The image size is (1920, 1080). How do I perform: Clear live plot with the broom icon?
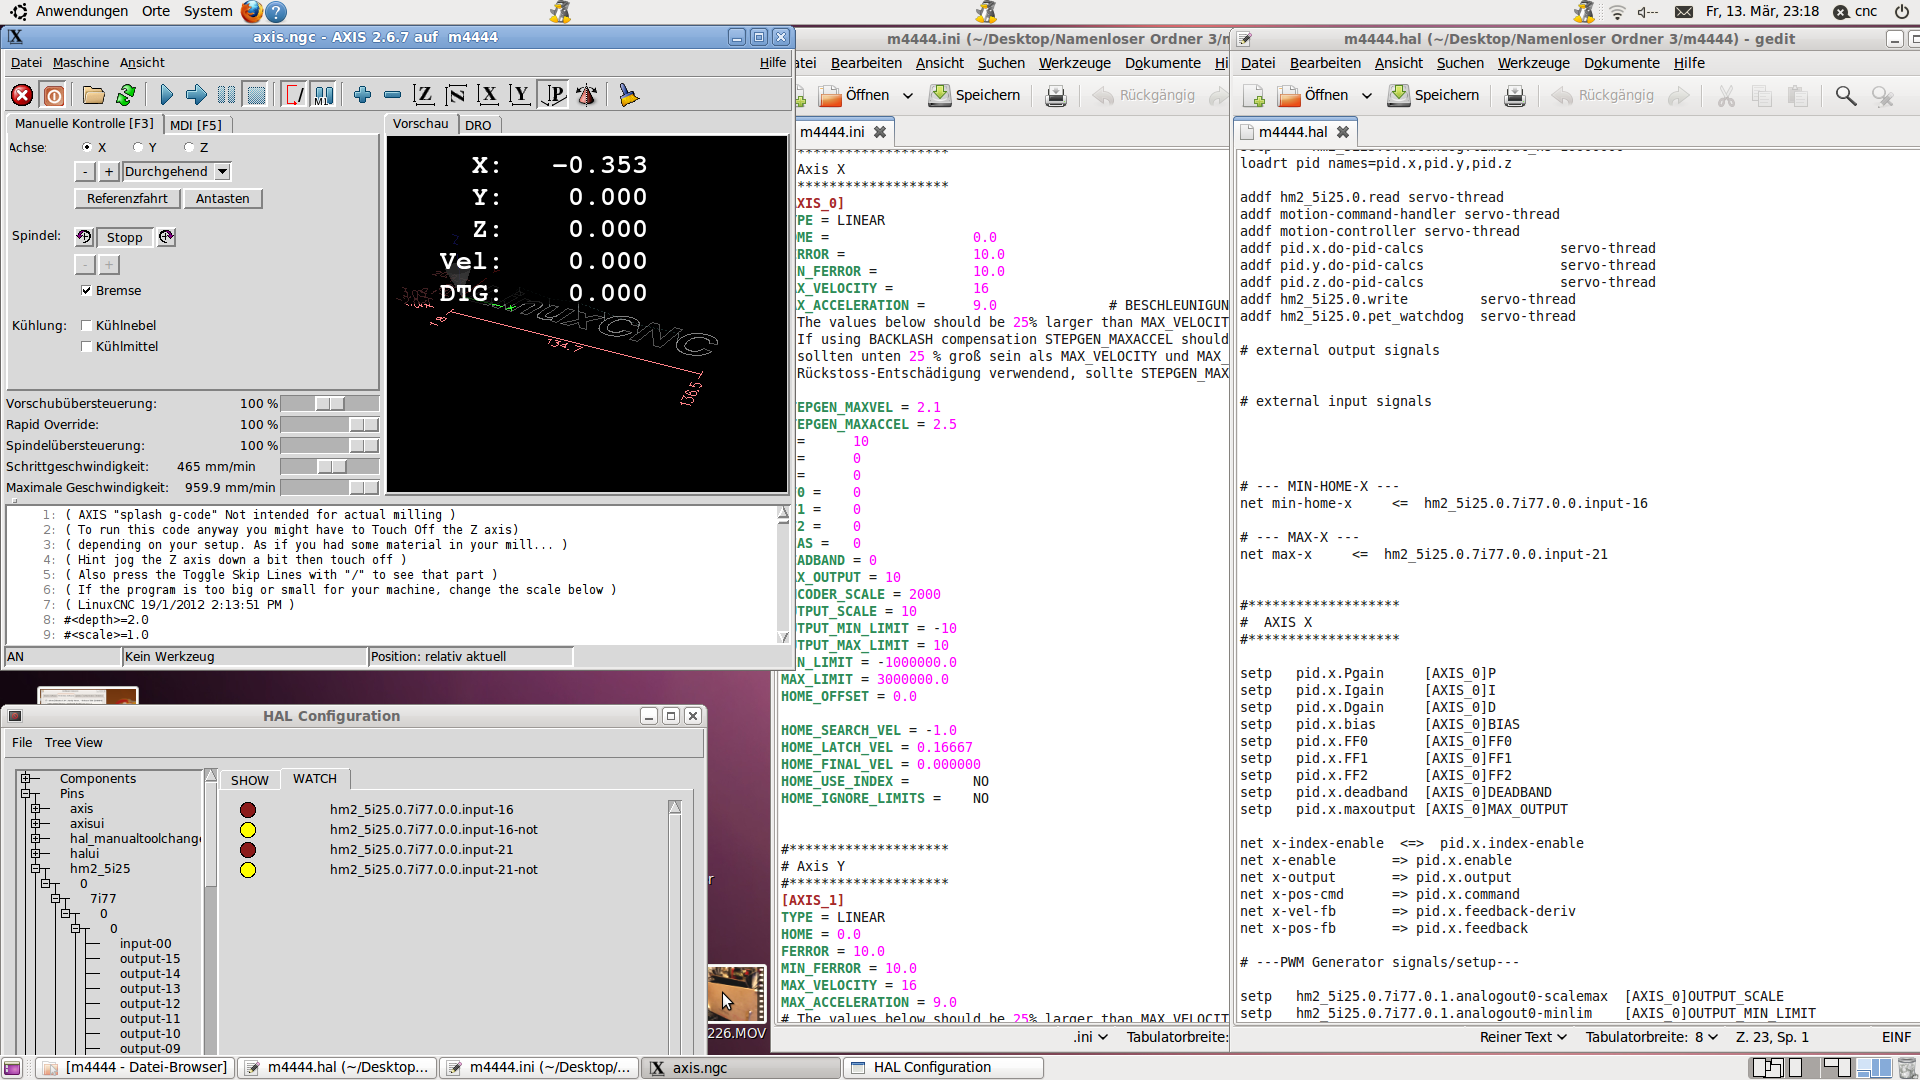[x=628, y=95]
